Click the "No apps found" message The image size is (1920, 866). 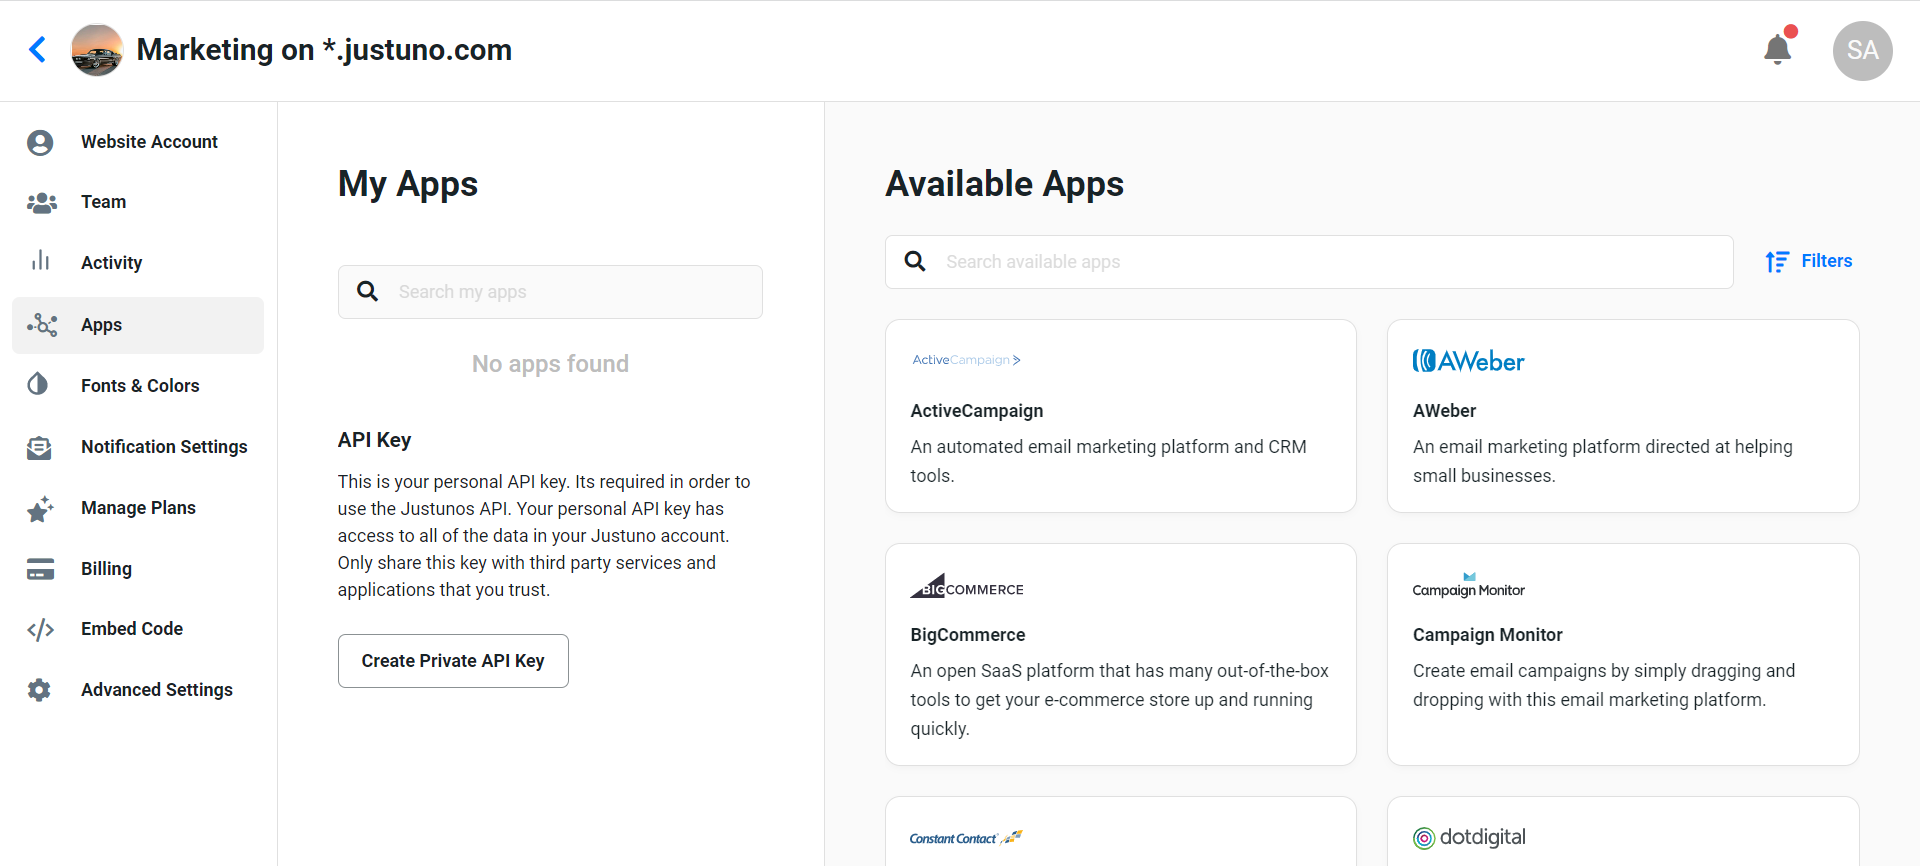550,364
